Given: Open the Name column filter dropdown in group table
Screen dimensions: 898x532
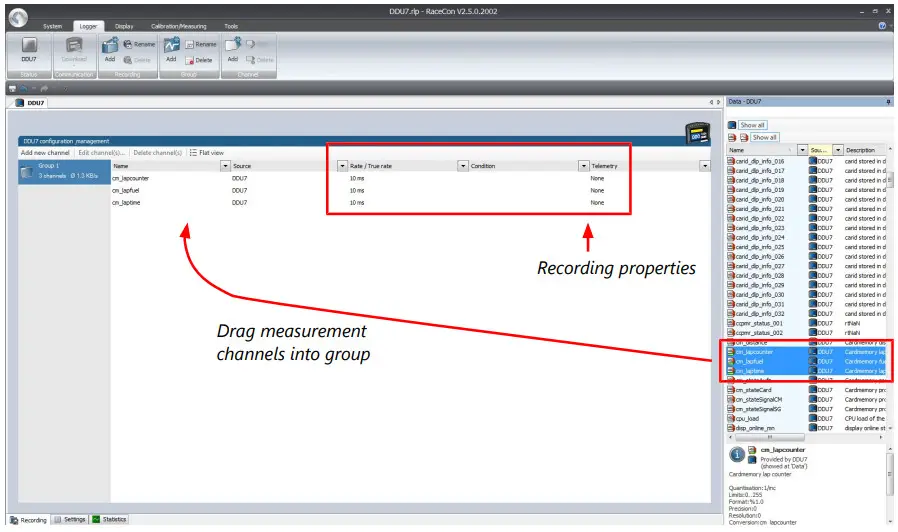Looking at the screenshot, I should pos(225,166).
